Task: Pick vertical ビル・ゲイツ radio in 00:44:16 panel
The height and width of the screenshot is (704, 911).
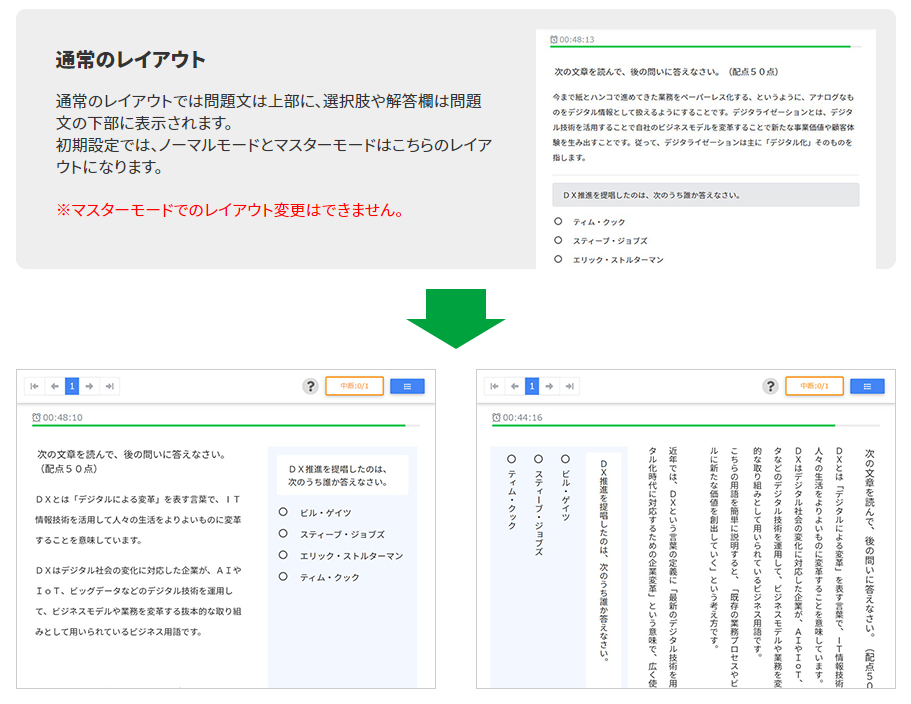Action: [x=565, y=459]
